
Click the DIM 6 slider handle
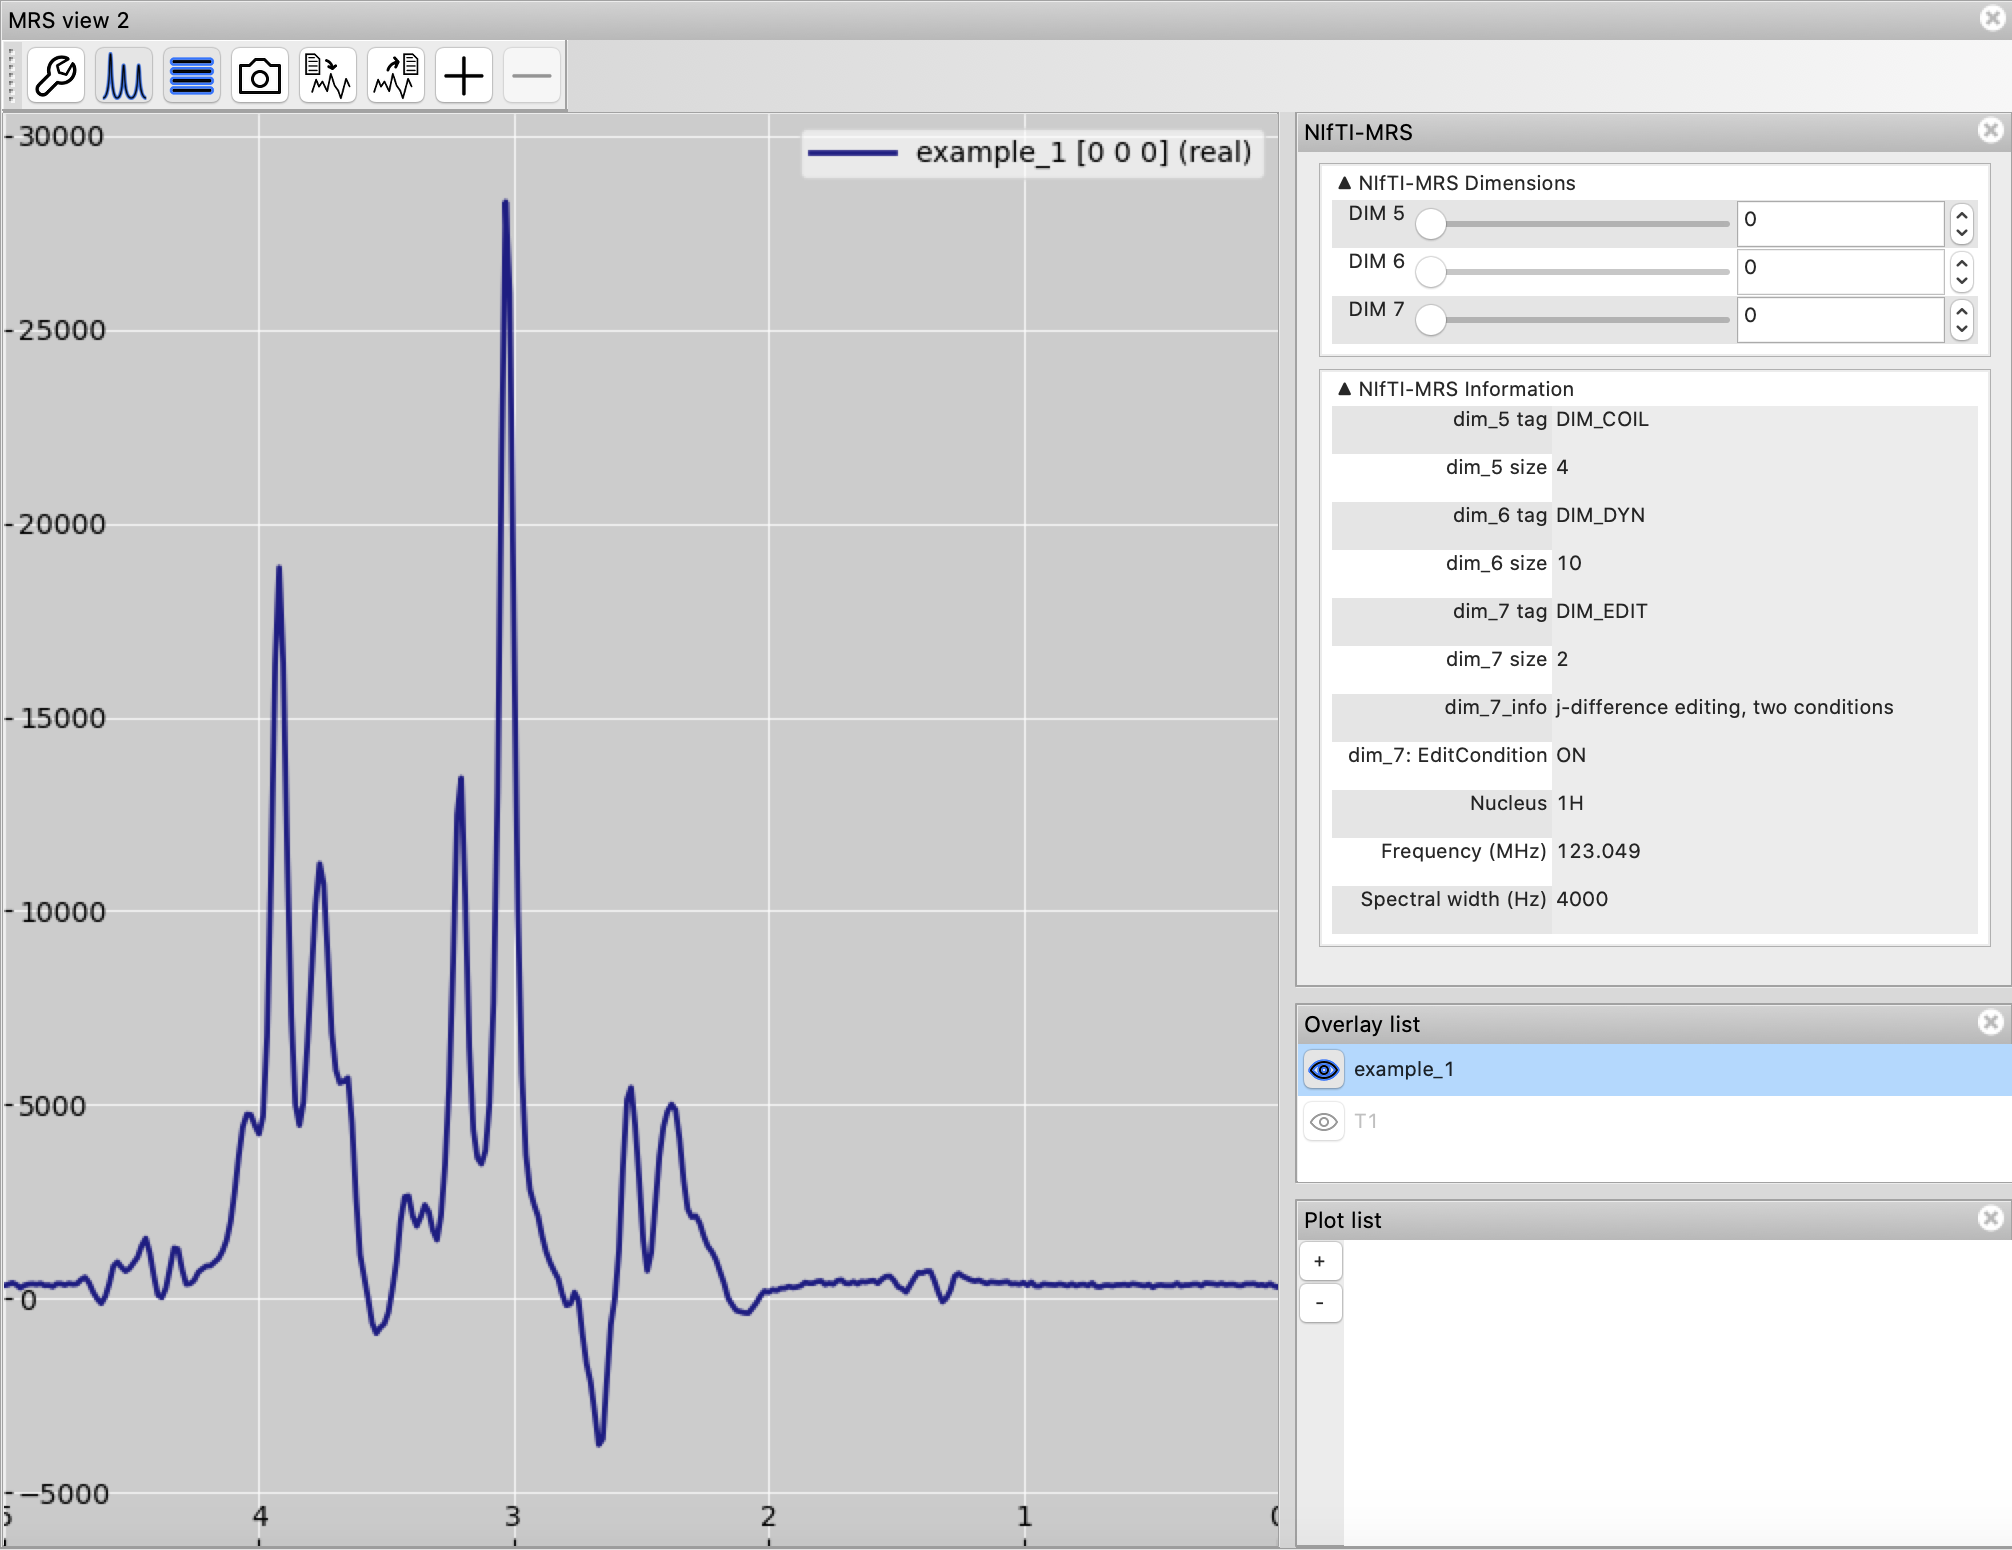(x=1431, y=271)
